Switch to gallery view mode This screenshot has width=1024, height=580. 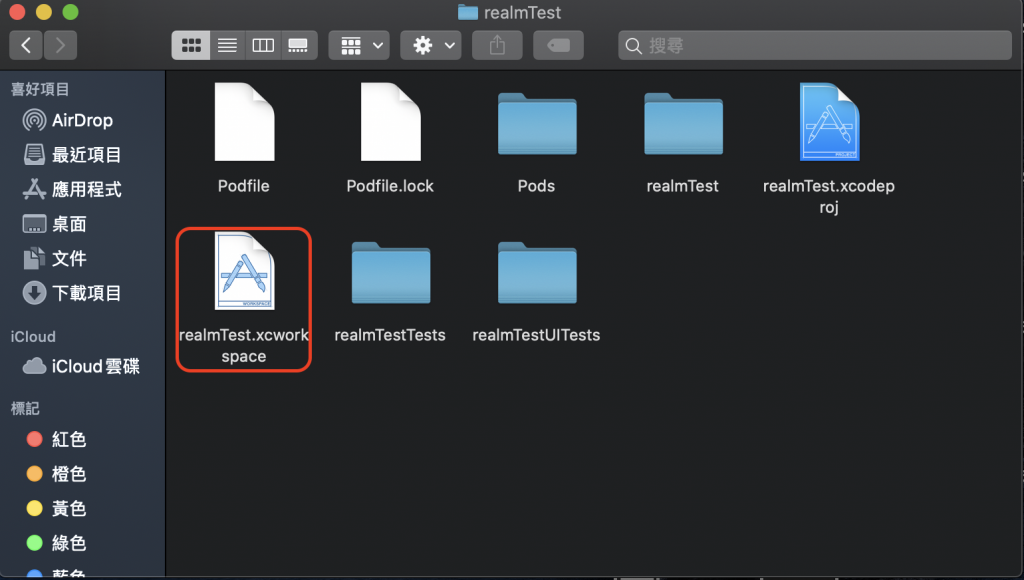(299, 45)
